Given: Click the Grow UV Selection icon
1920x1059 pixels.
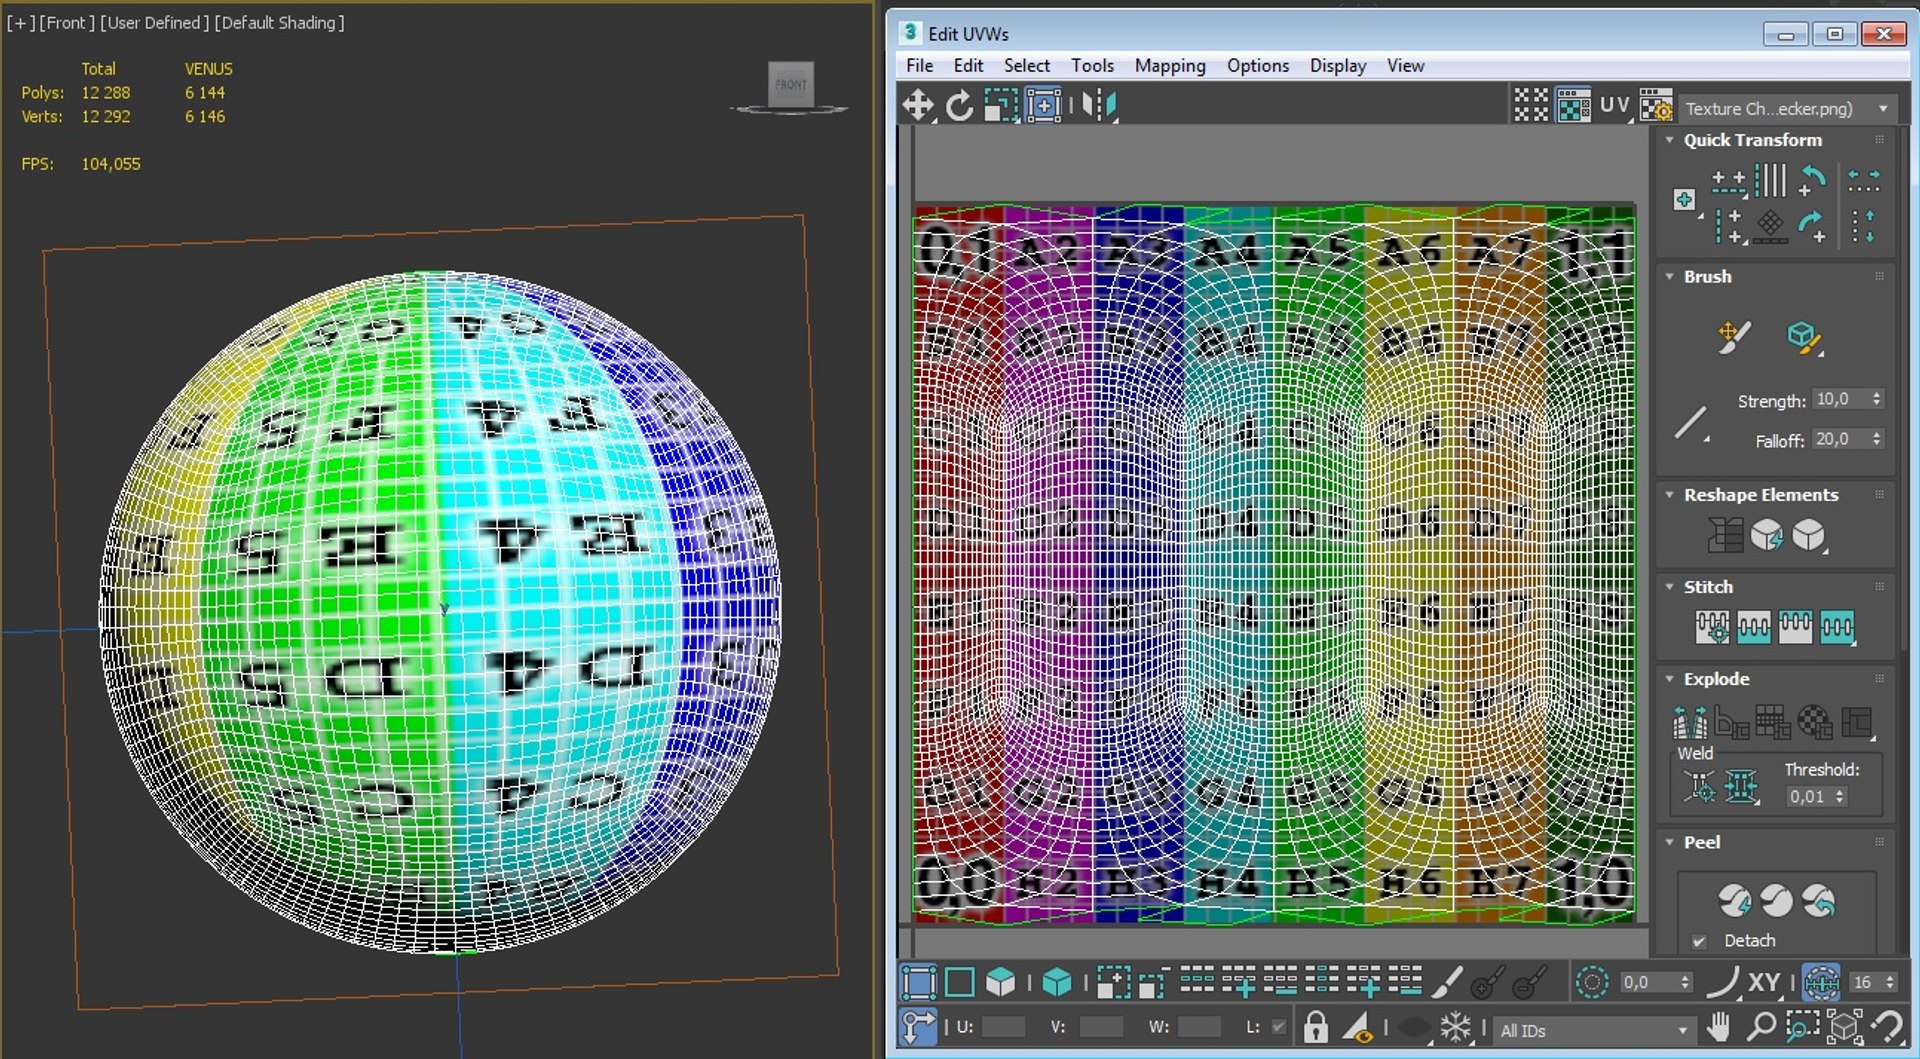Looking at the screenshot, I should [x=1113, y=982].
